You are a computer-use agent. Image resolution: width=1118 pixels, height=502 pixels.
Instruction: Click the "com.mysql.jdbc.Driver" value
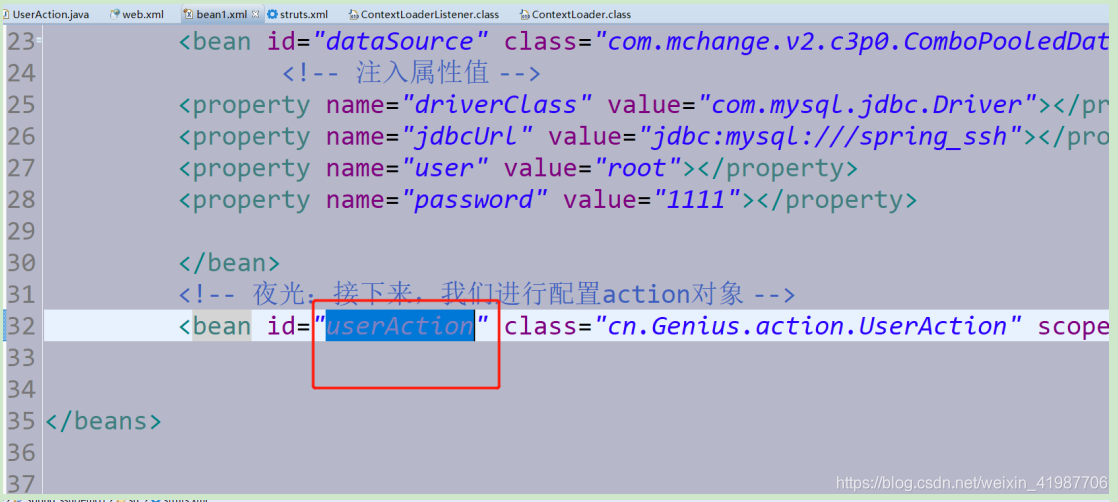tap(867, 105)
